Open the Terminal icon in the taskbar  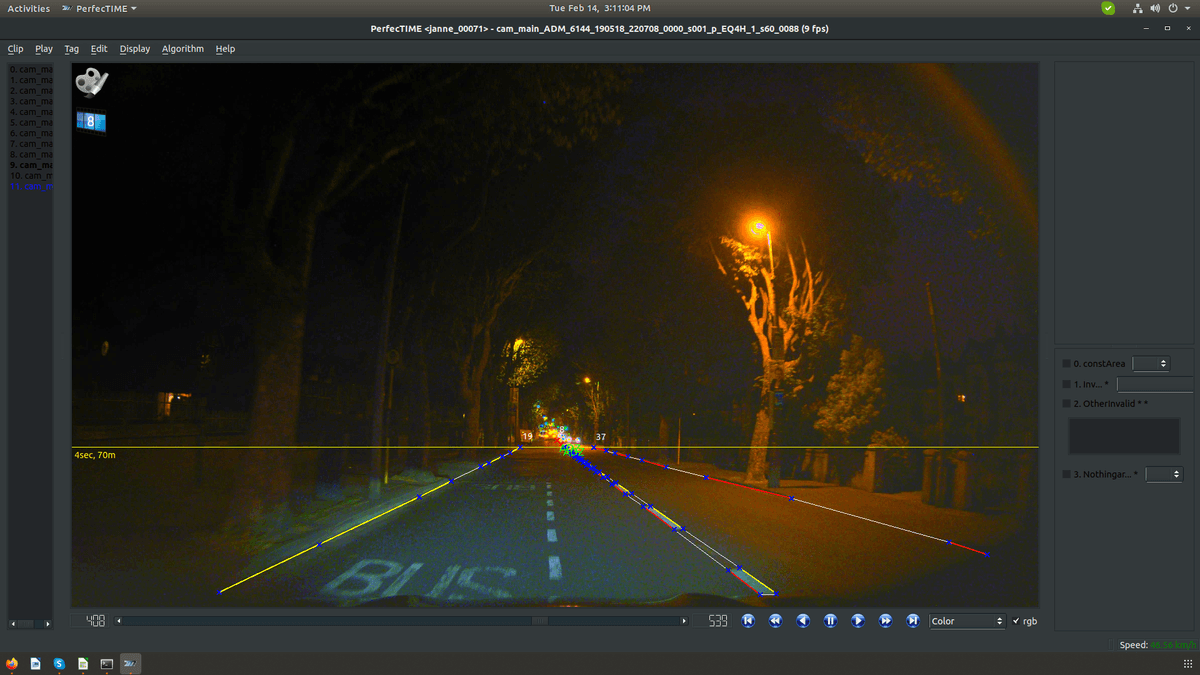(x=106, y=663)
